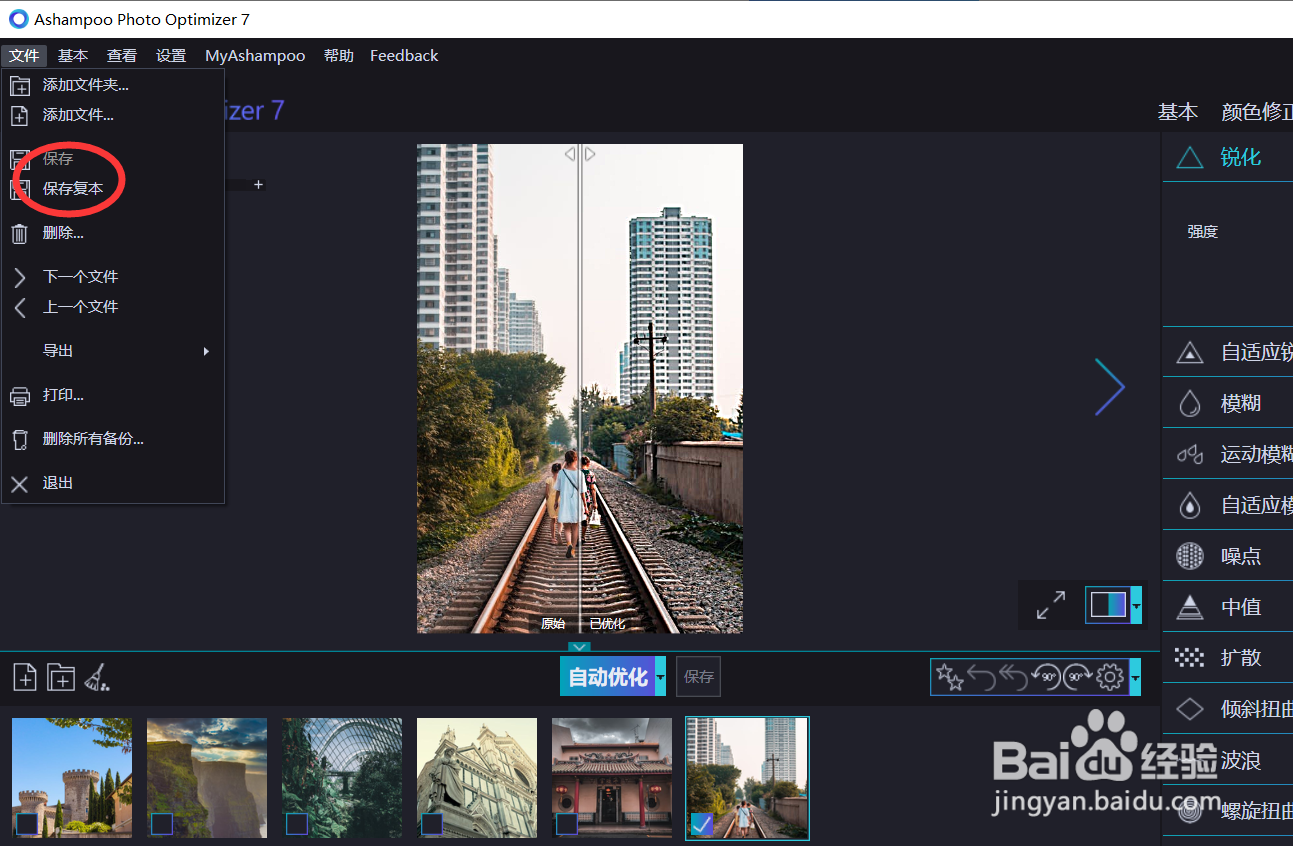The image size is (1293, 846).
Task: Select the cathedral statue photo thumbnail
Action: pyautogui.click(x=477, y=778)
